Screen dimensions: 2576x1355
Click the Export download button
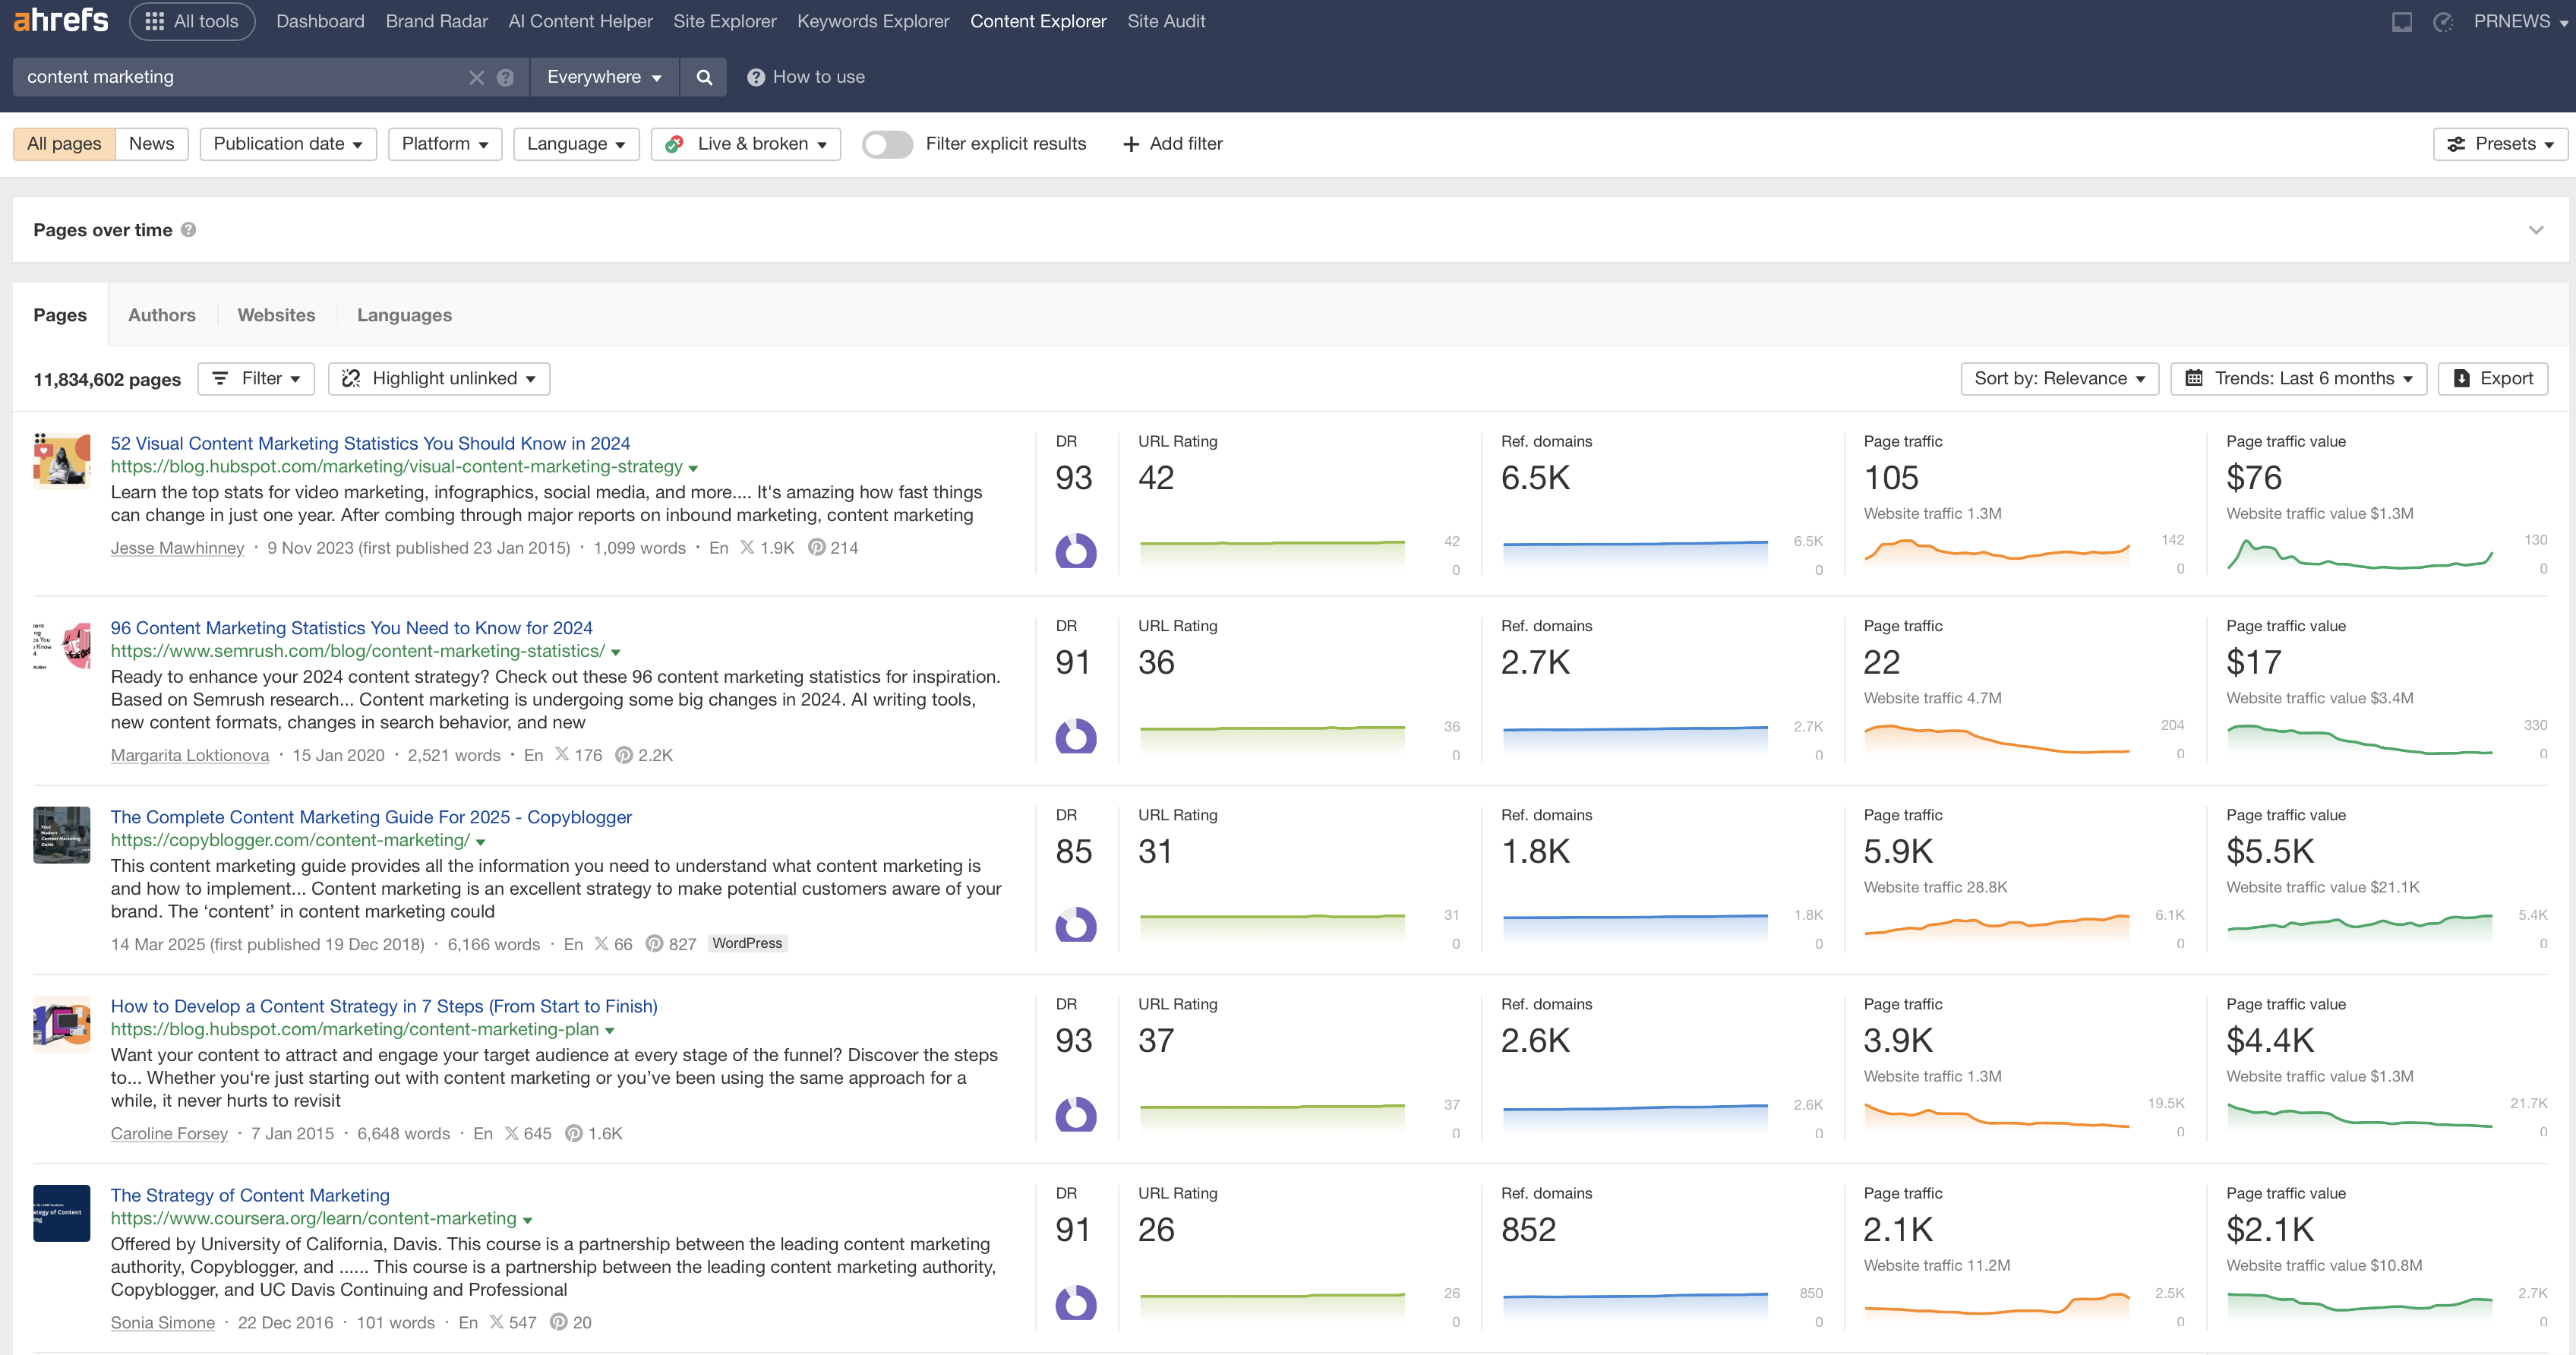(2492, 378)
